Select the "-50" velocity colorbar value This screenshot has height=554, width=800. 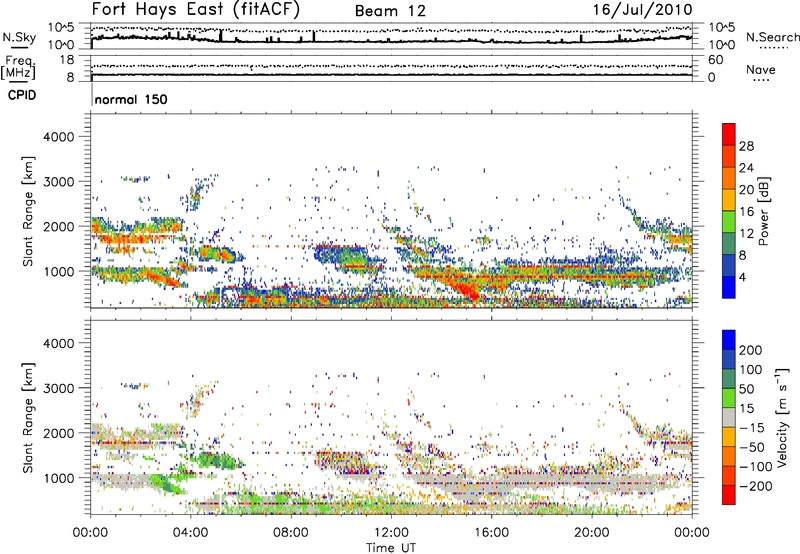tap(752, 447)
